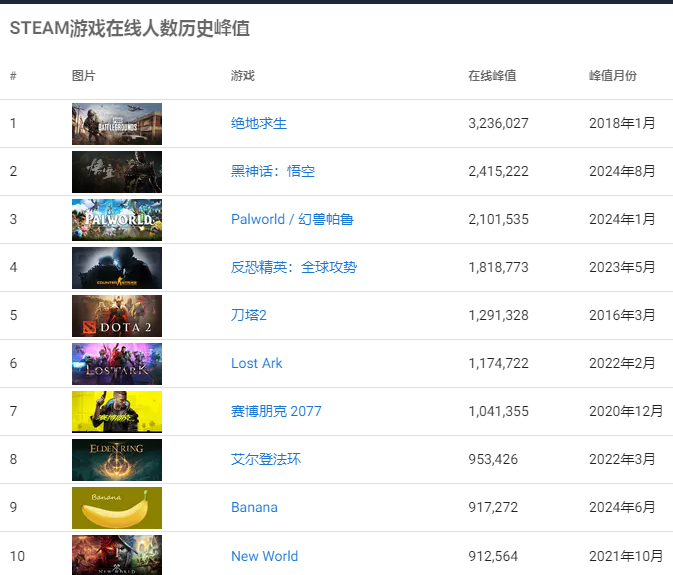
Task: Click the date 2023年5月
Action: pyautogui.click(x=622, y=267)
